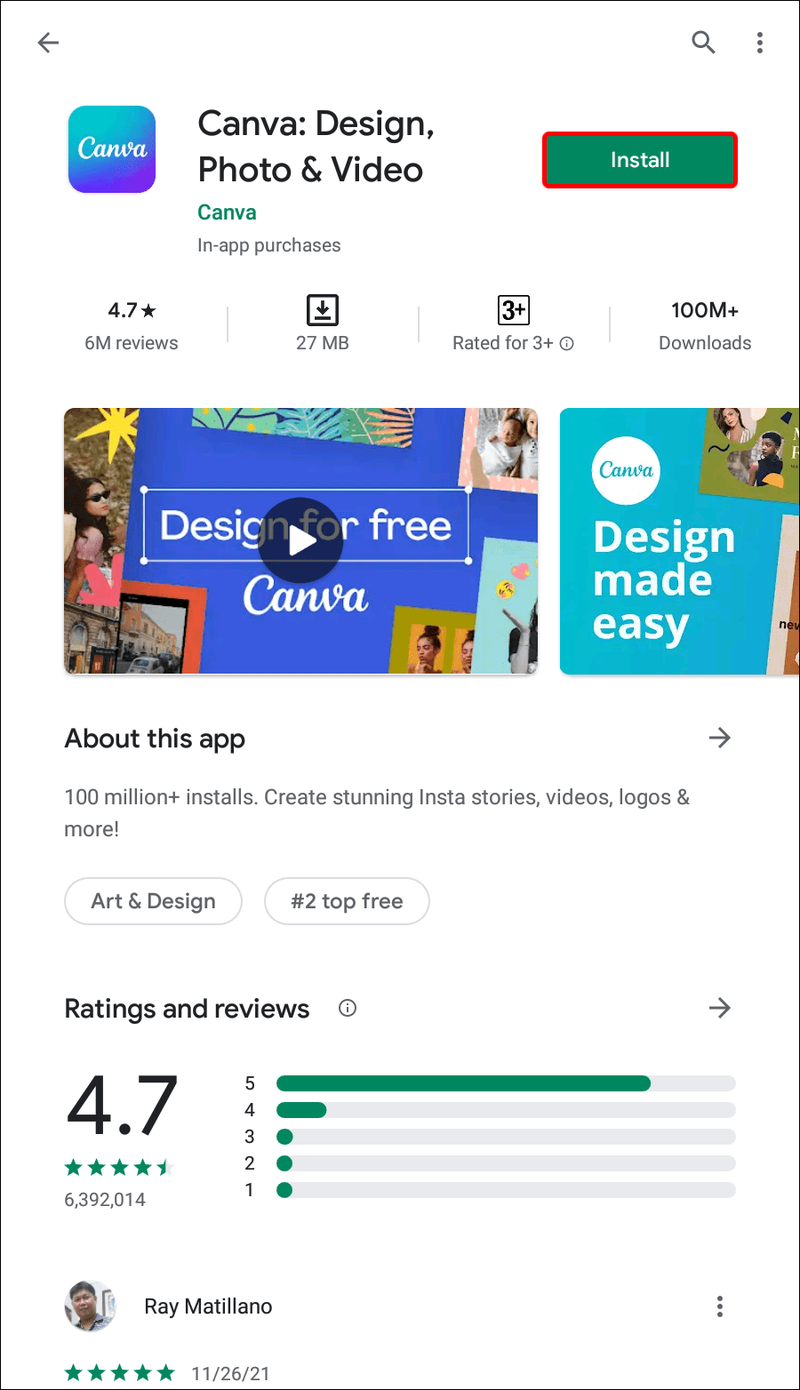Open the top-right overflow menu

coord(760,42)
